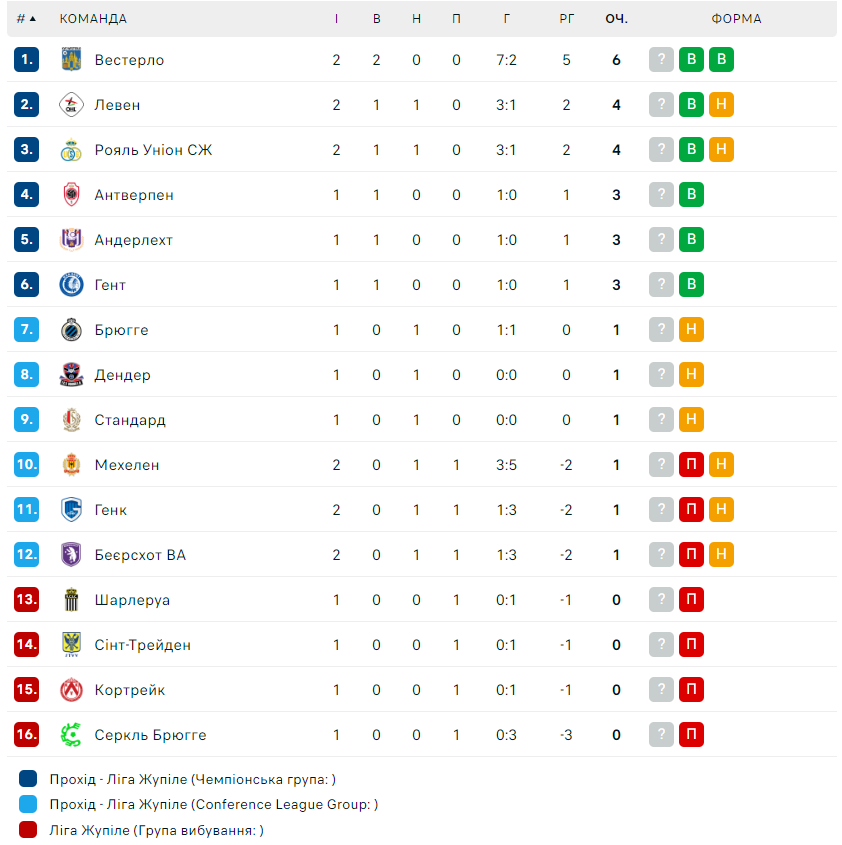
Task: Click the Брюгге club crest
Action: (70, 330)
